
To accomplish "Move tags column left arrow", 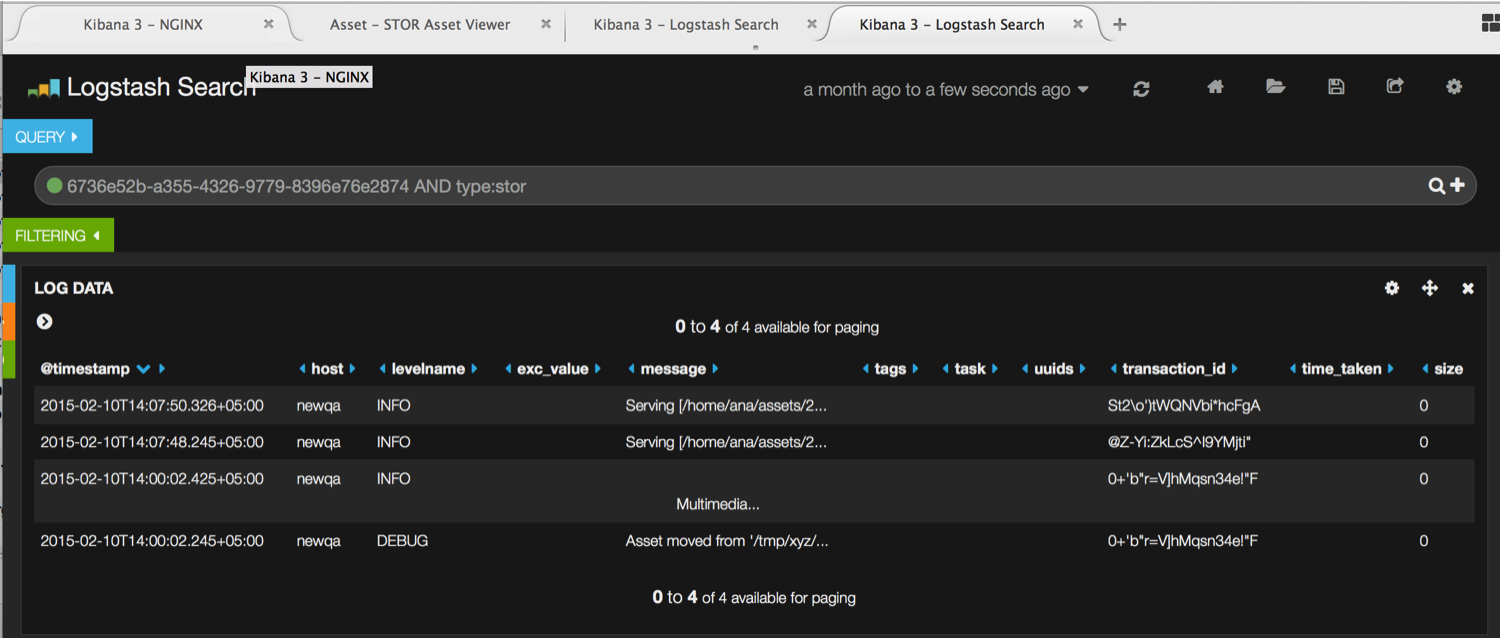I will [x=866, y=369].
